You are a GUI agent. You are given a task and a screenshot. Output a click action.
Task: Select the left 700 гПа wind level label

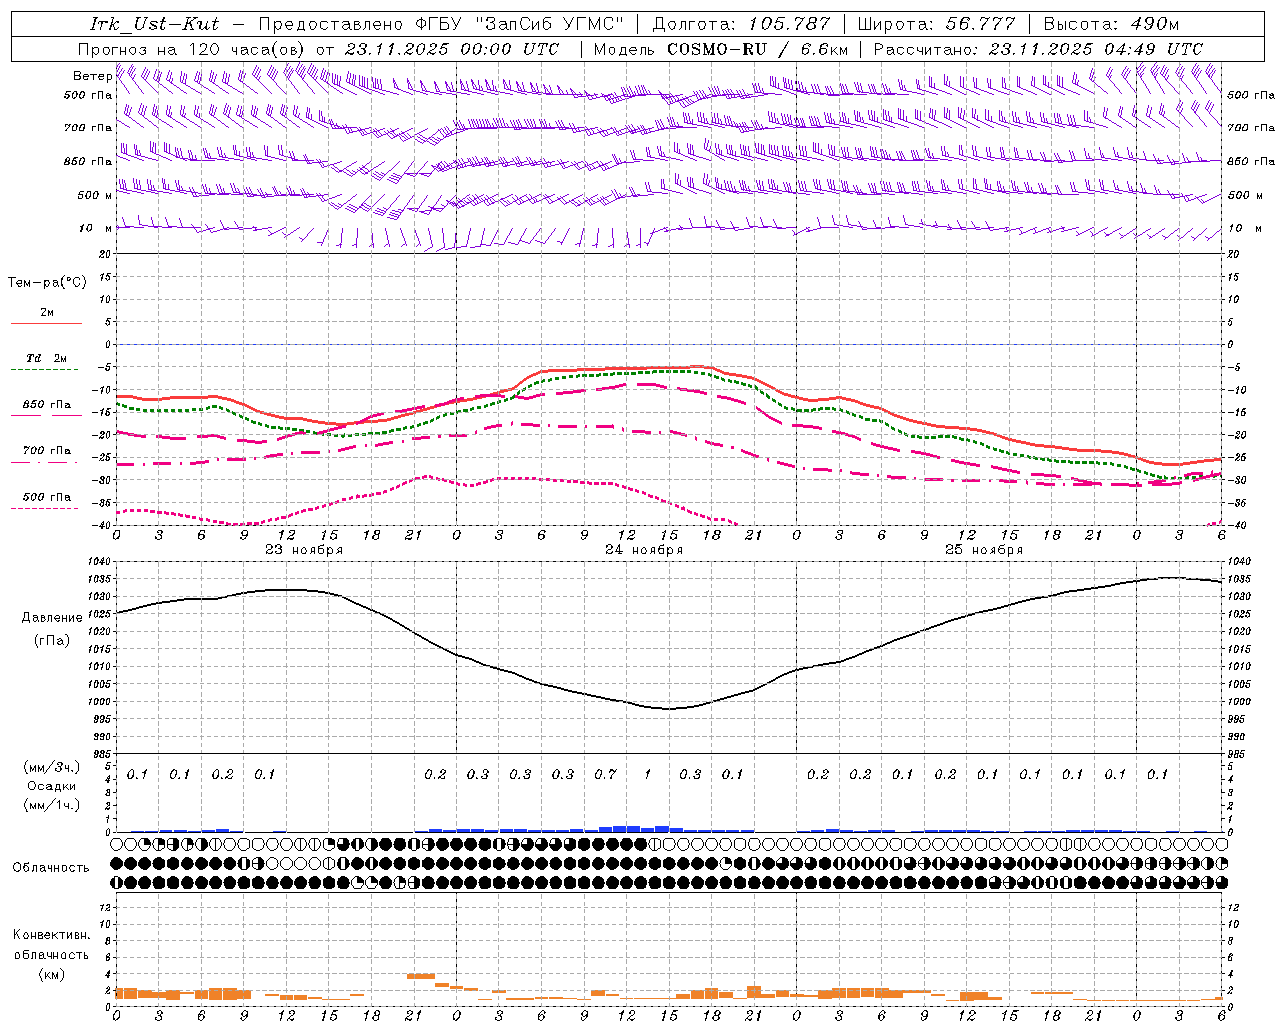click(88, 128)
